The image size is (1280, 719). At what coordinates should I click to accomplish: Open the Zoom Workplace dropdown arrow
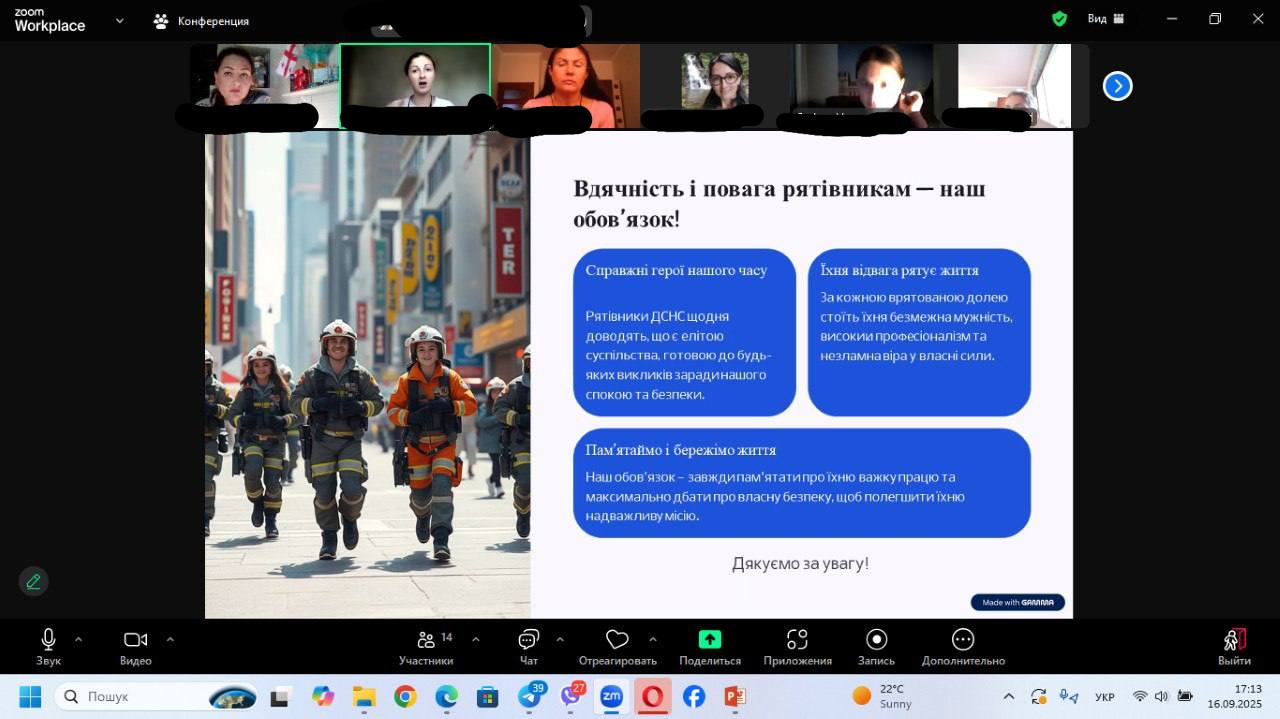pyautogui.click(x=120, y=20)
